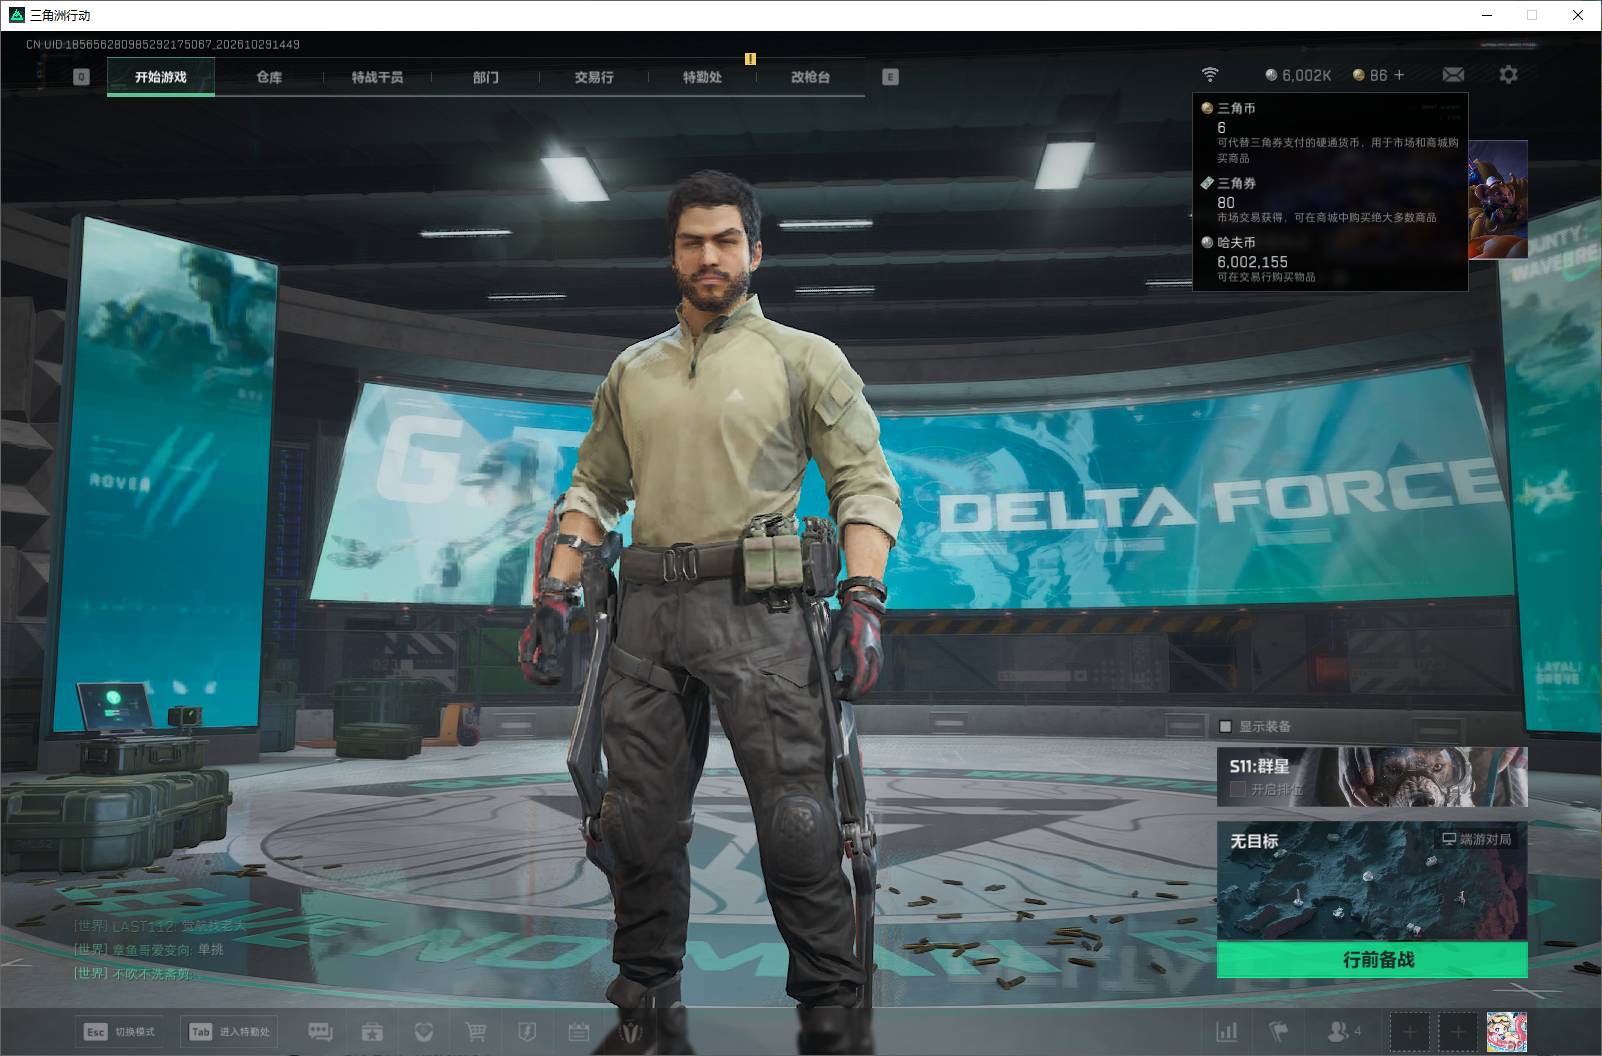The image size is (1602, 1056).
Task: Select the 无目标 map card
Action: tap(1372, 881)
